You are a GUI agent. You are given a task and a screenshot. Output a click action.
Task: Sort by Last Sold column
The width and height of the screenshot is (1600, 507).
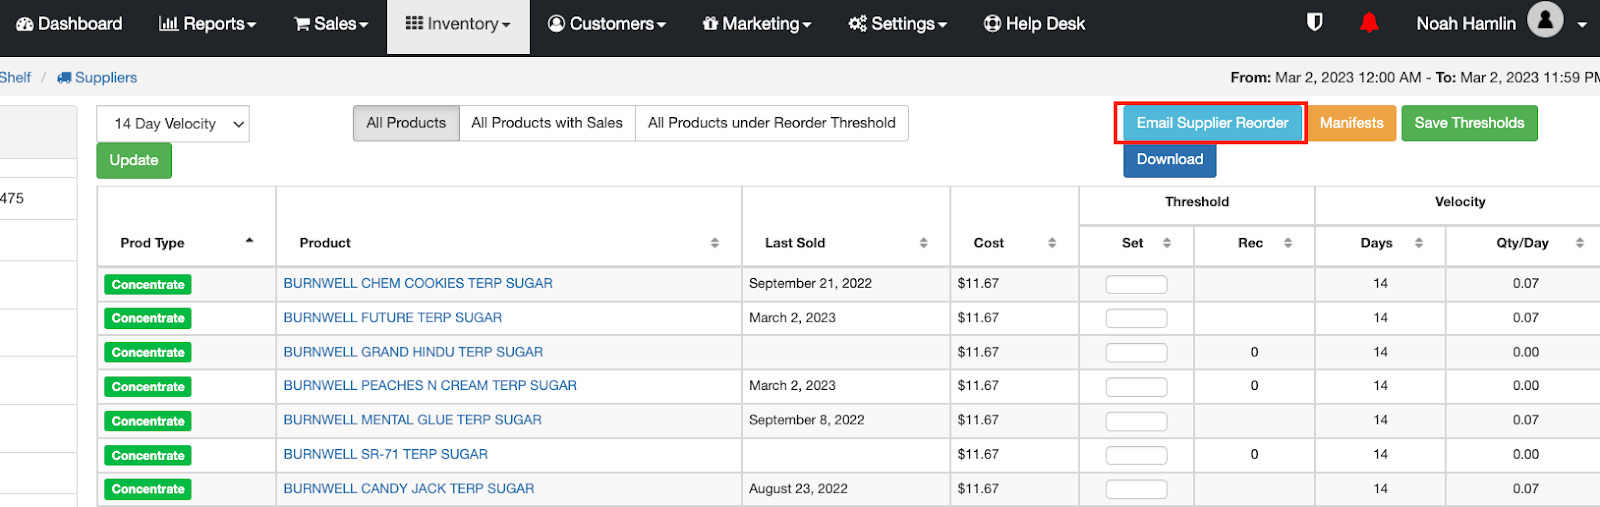846,243
